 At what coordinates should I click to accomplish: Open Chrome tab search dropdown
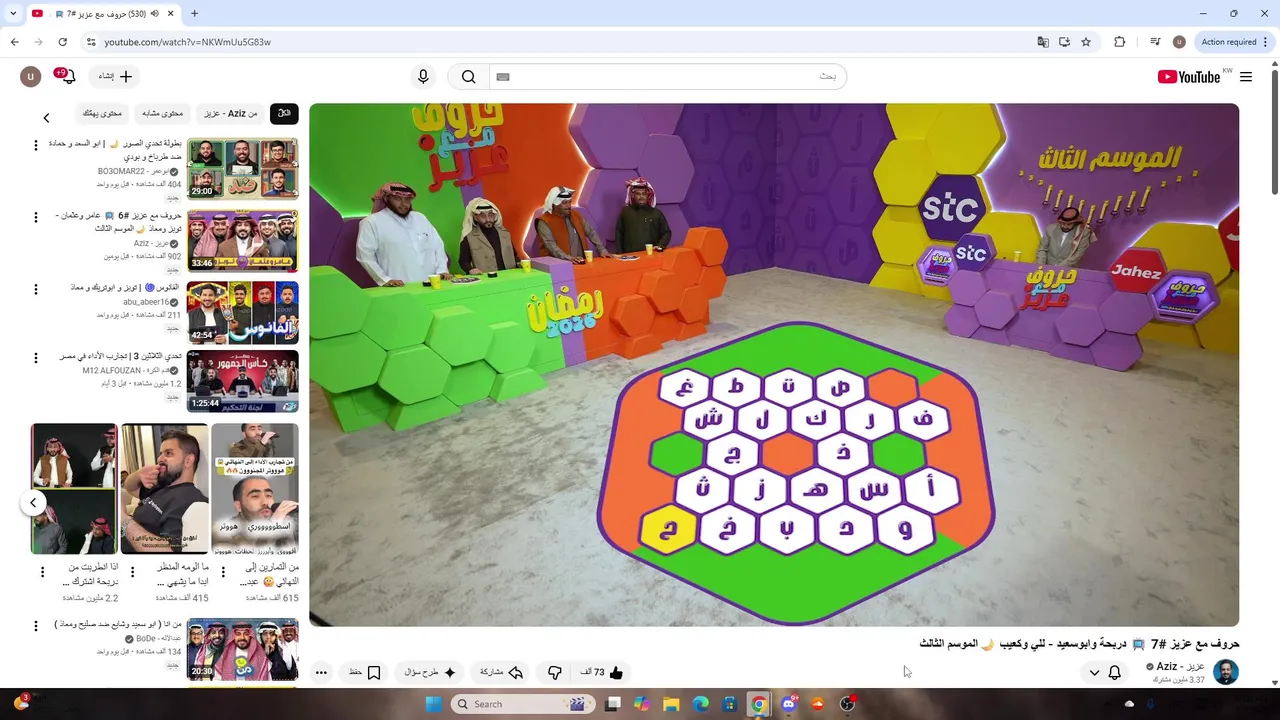[x=13, y=13]
